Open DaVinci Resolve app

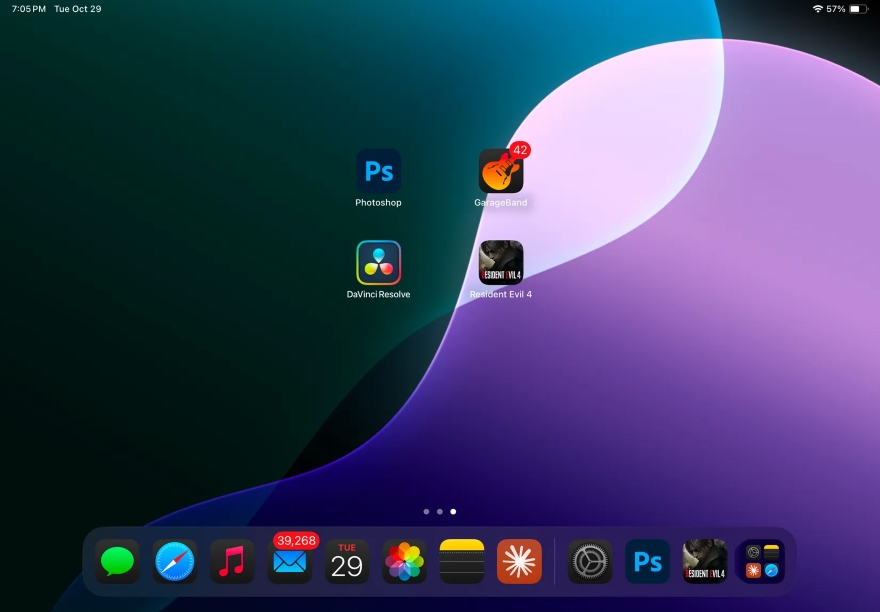(378, 262)
